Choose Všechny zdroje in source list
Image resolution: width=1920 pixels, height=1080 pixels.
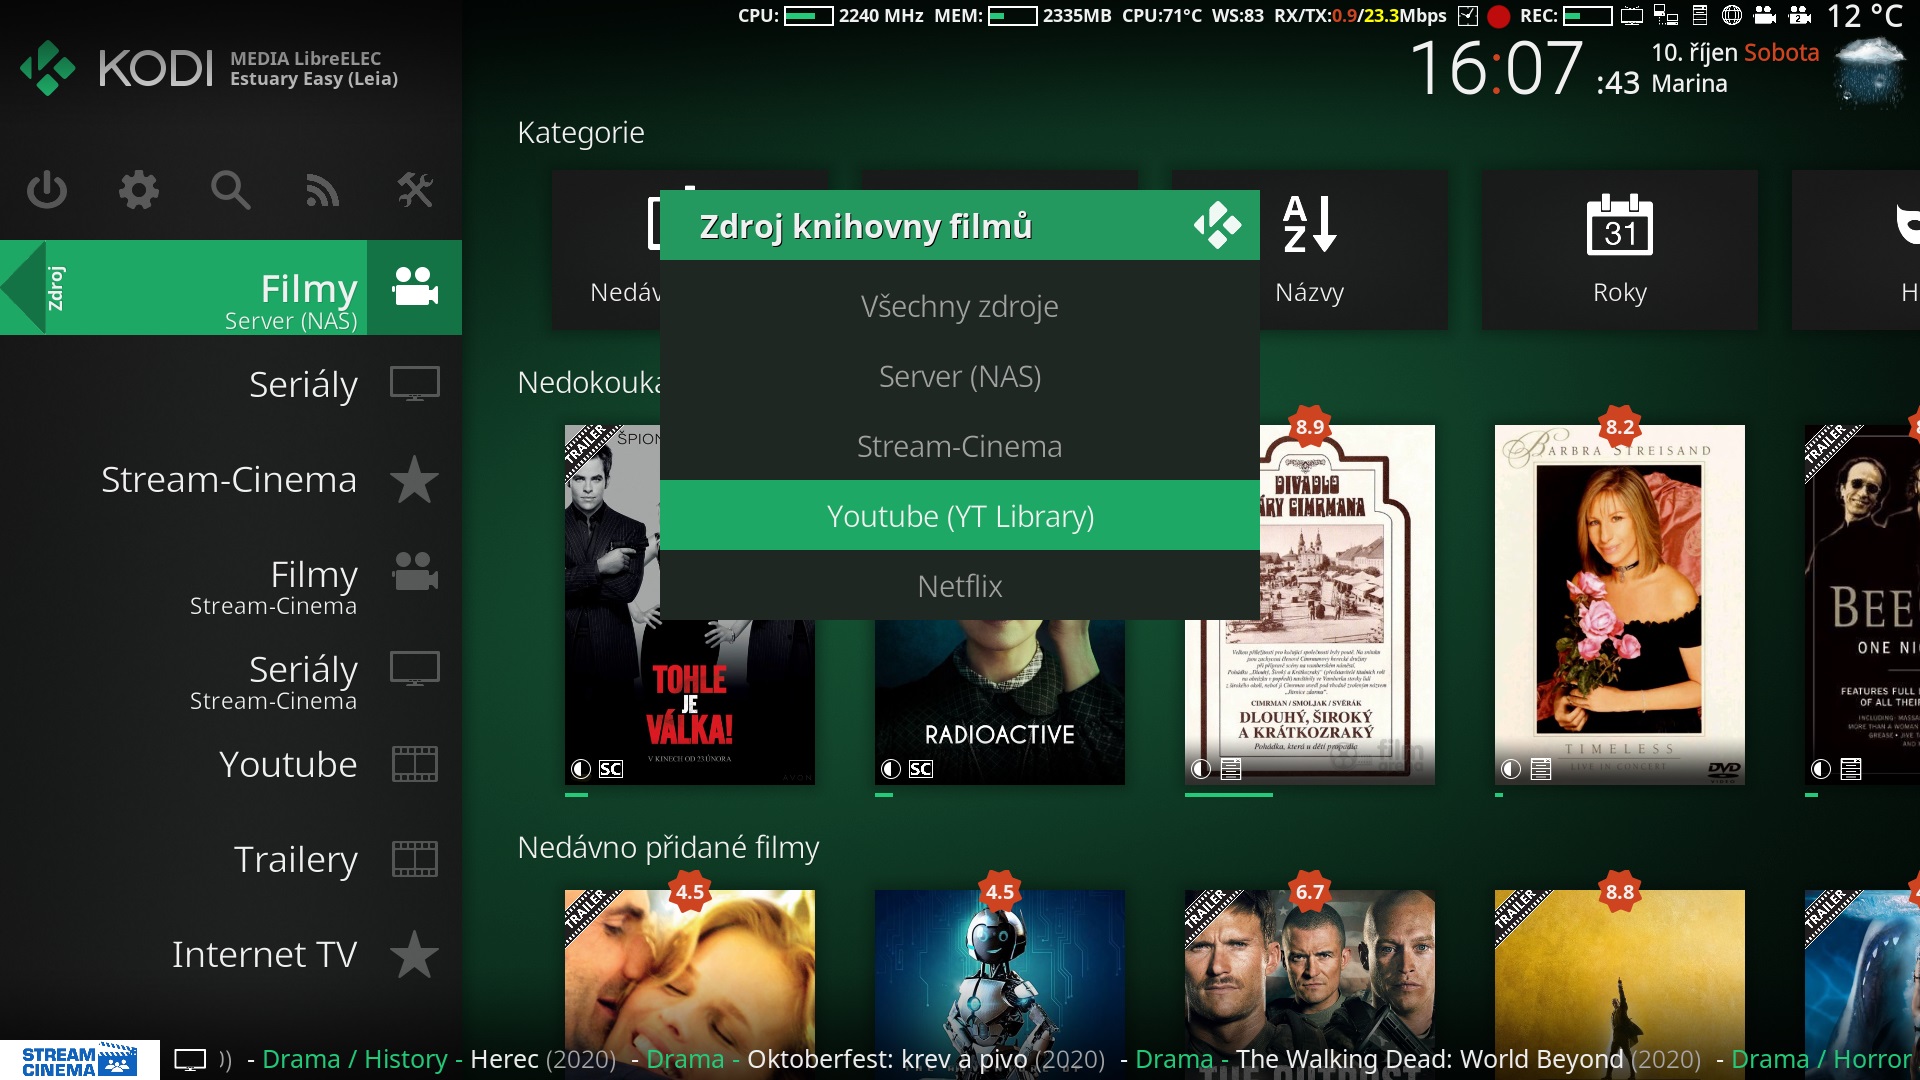tap(959, 306)
